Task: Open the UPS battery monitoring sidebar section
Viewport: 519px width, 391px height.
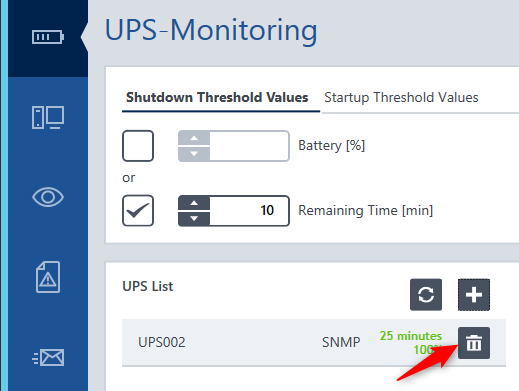Action: click(48, 37)
